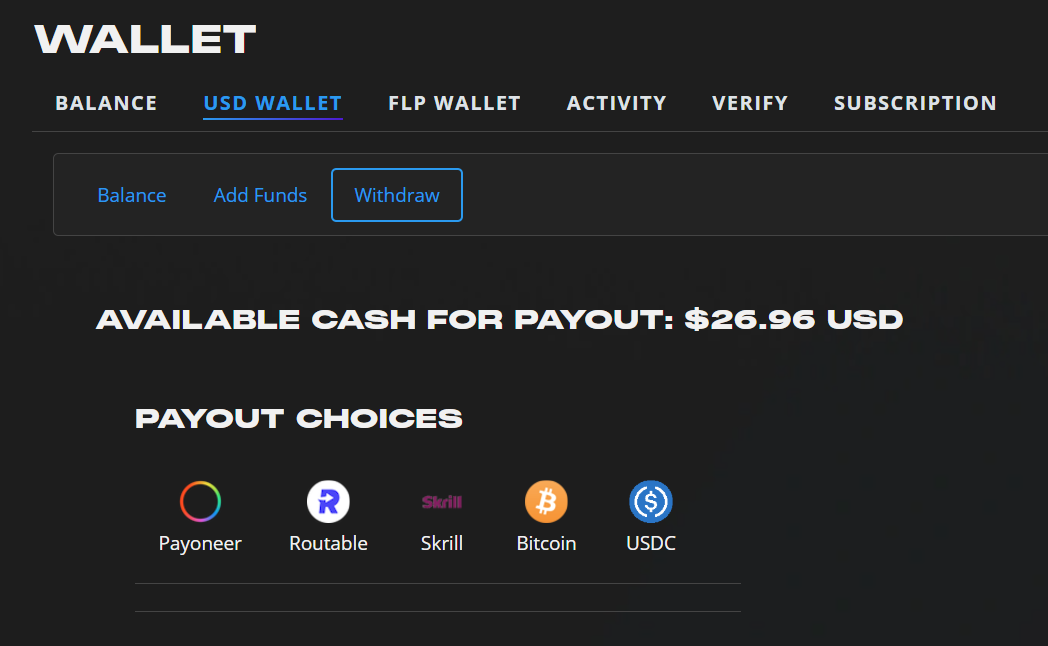This screenshot has width=1048, height=646.
Task: Pick the Skrill logo icon
Action: pos(442,502)
